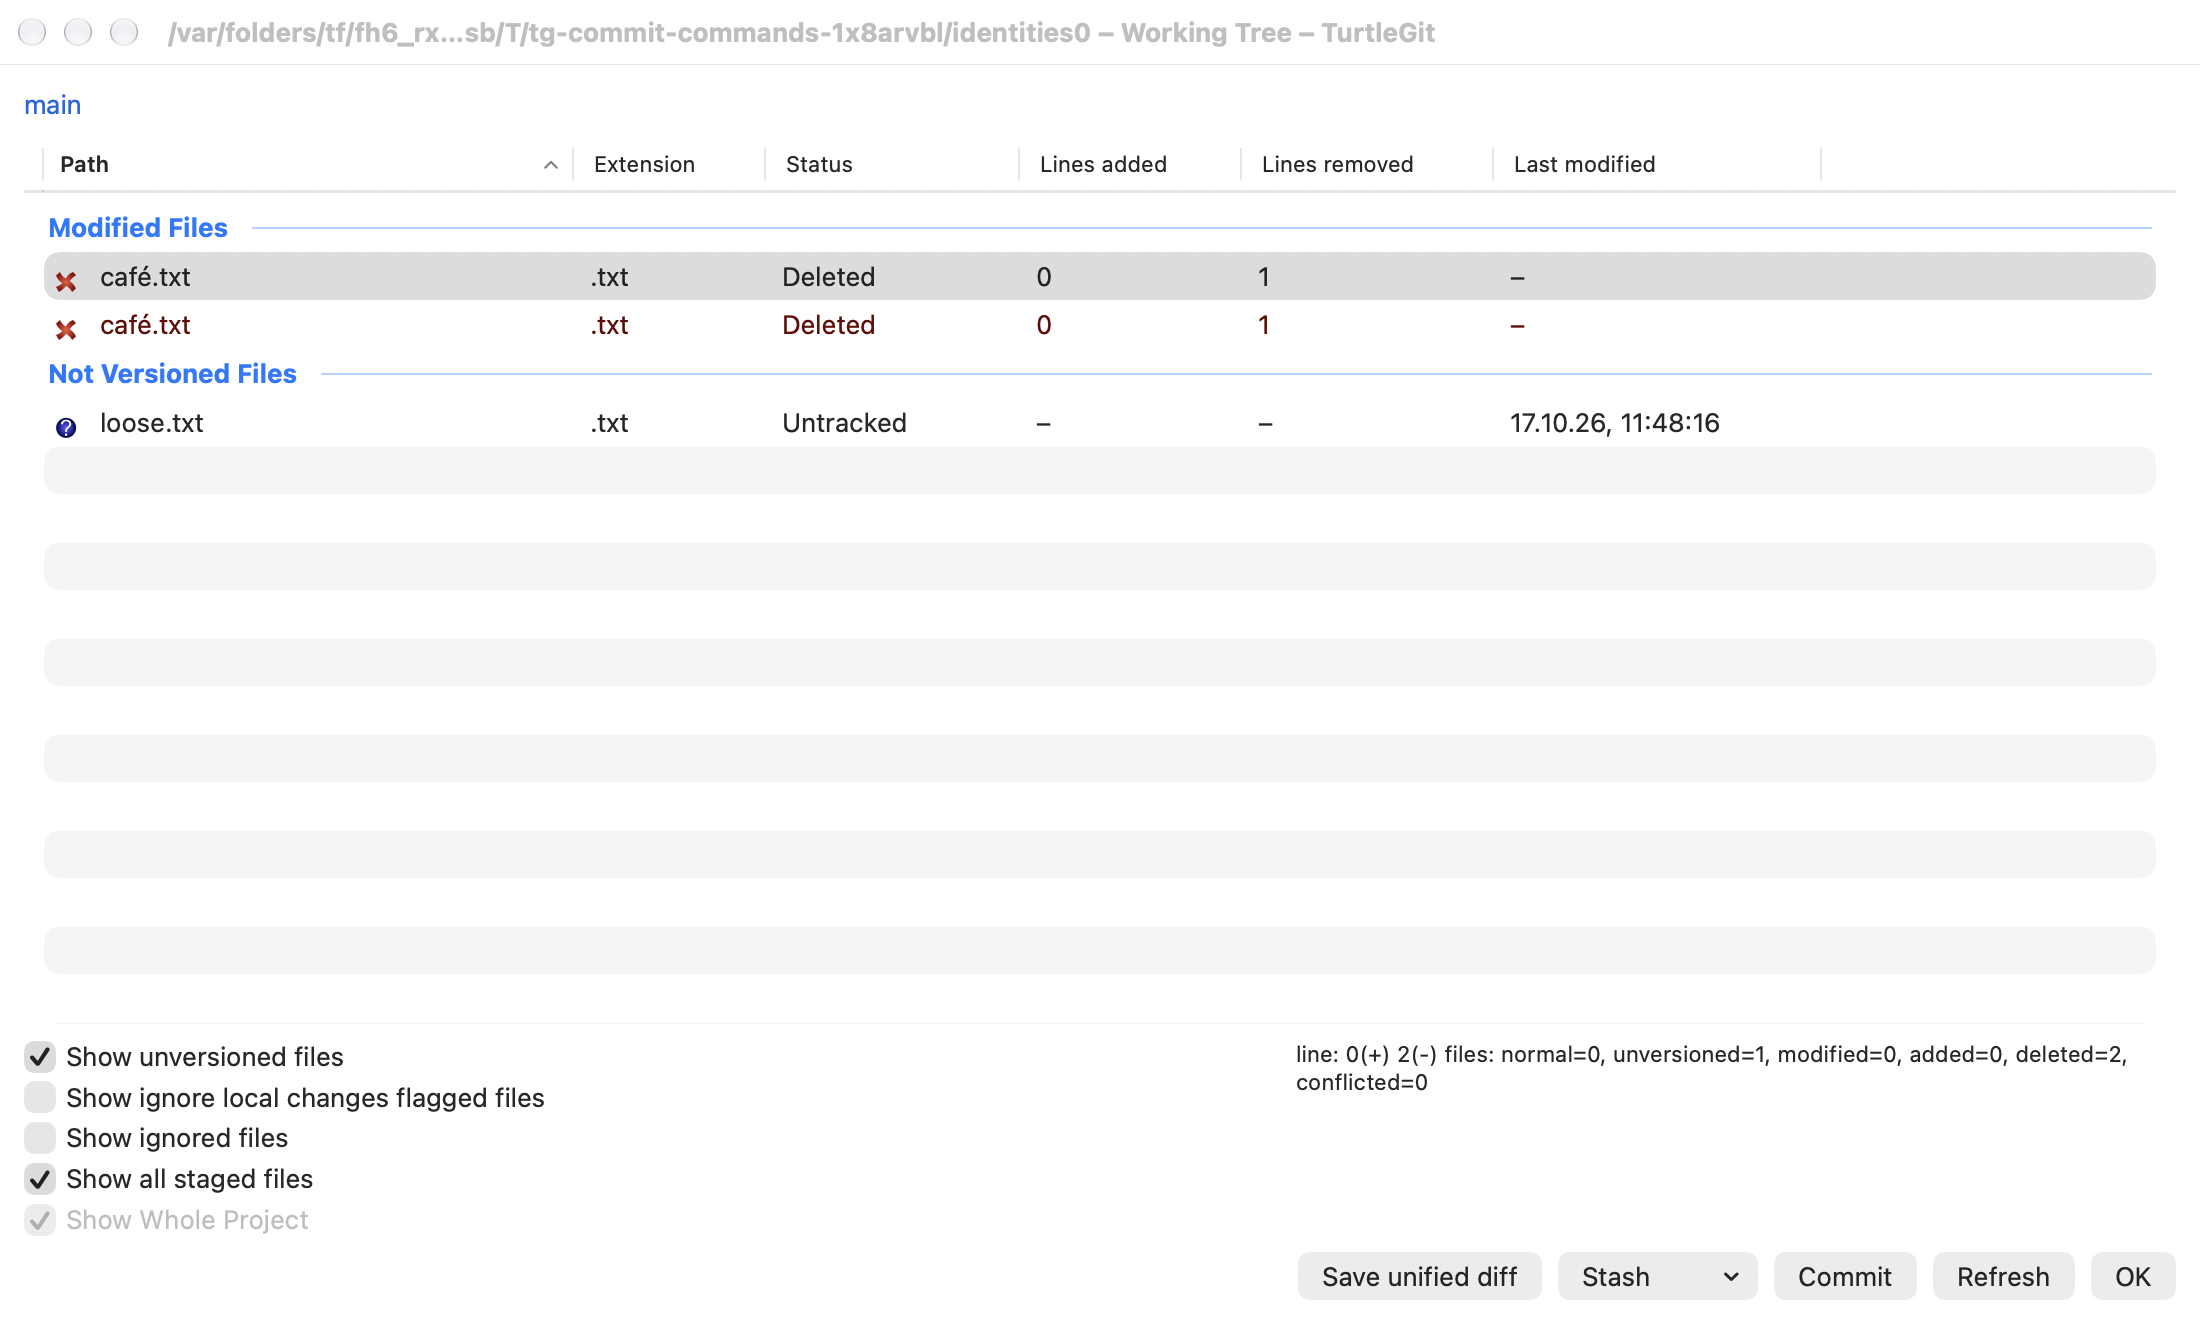Viewport: 2200px width, 1324px height.
Task: Click the Path column sort arrow
Action: [550, 165]
